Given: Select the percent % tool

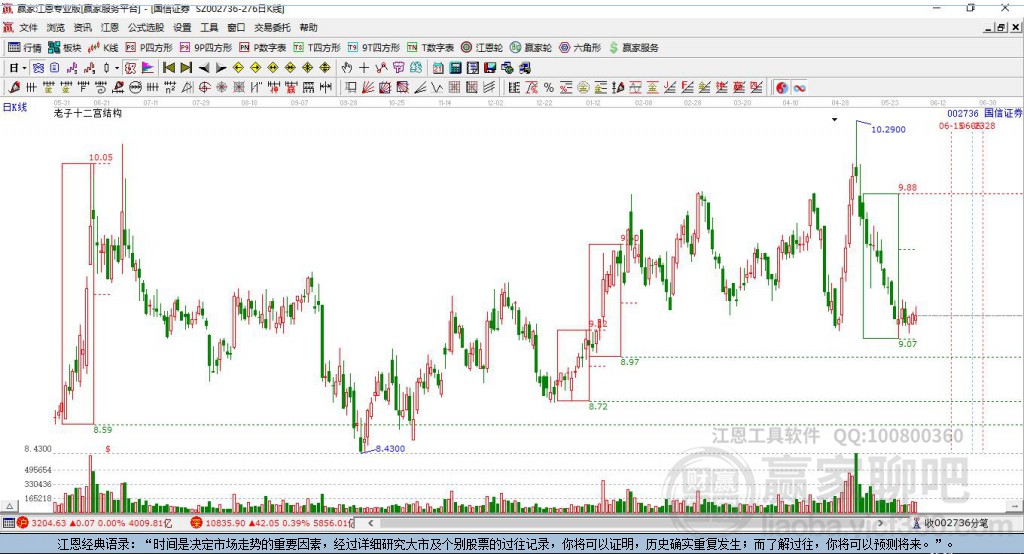Looking at the screenshot, I should (549, 88).
